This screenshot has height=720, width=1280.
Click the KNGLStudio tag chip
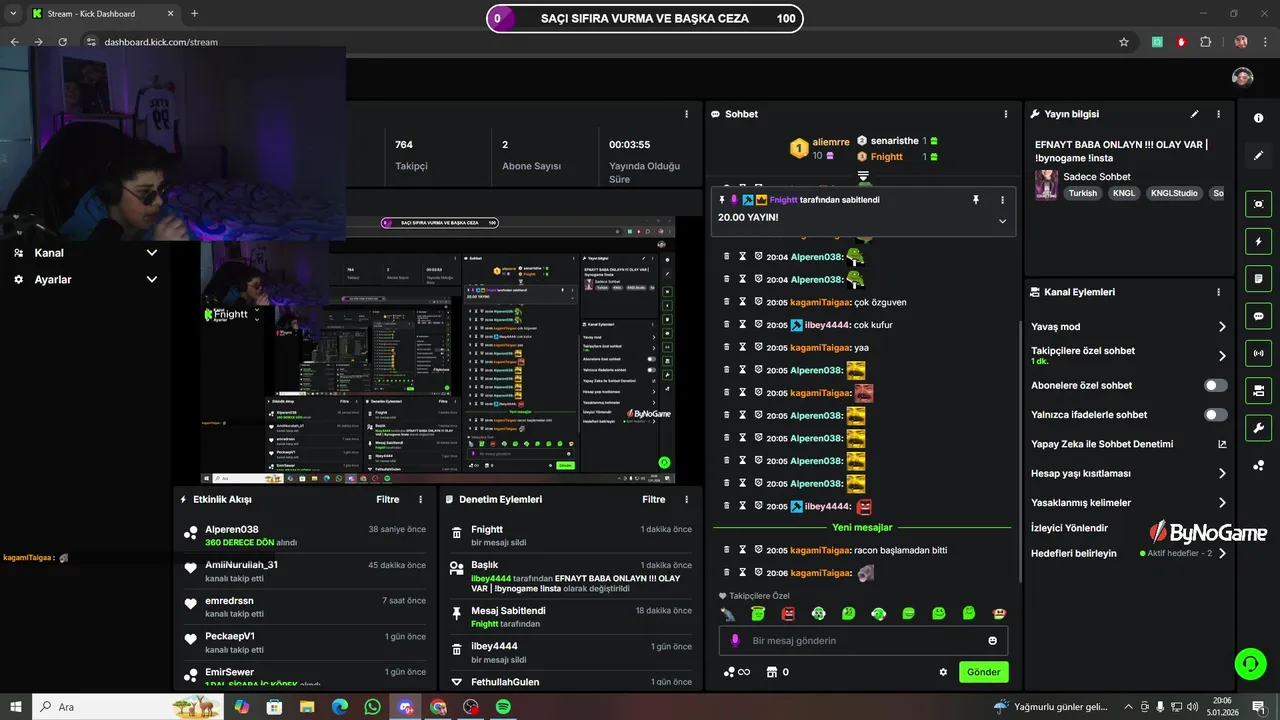coord(1174,193)
